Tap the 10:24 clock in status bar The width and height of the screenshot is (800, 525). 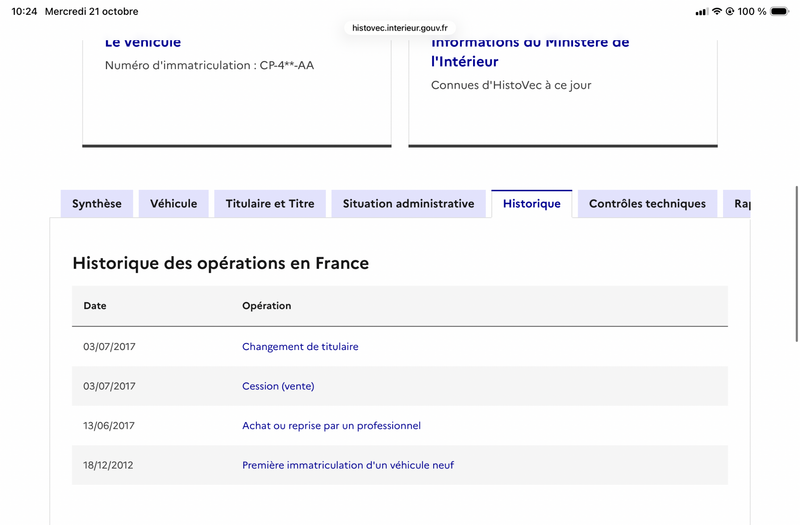[x=24, y=11]
